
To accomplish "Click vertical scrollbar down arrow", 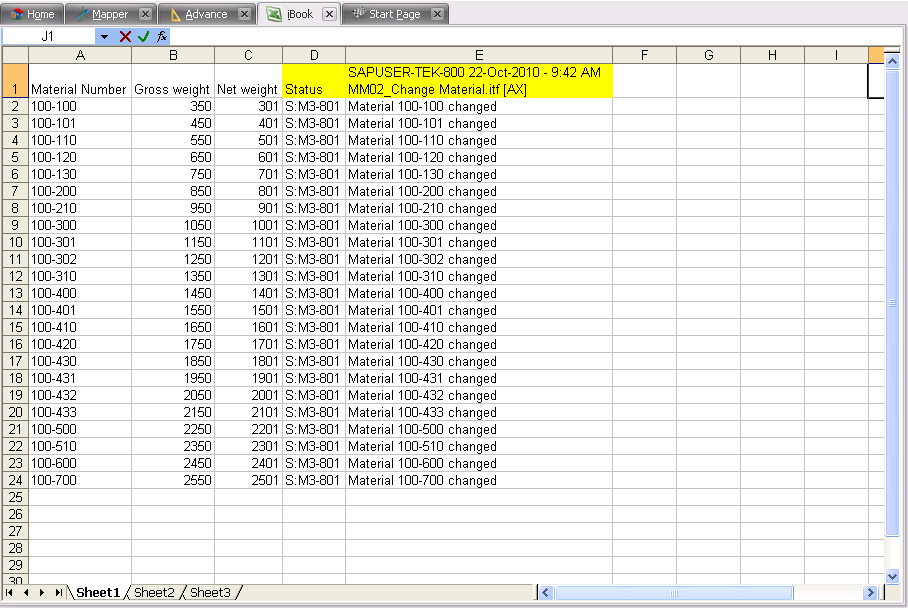I will (x=893, y=576).
